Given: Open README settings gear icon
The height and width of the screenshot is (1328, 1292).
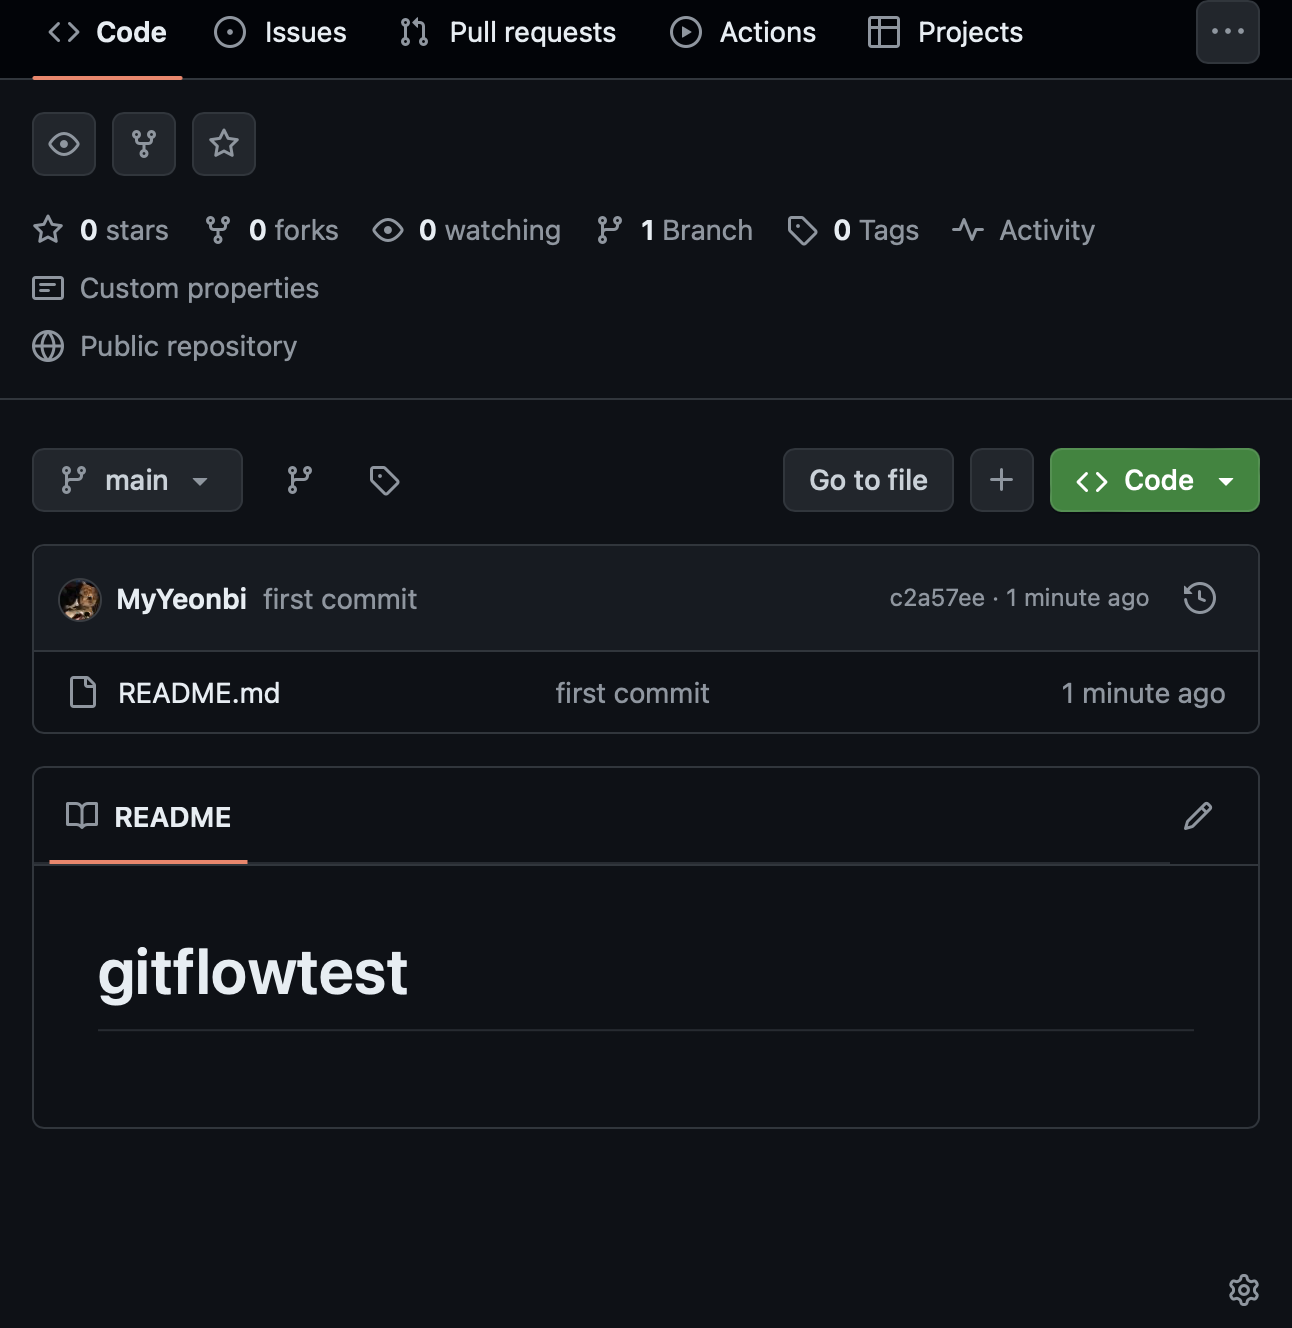Looking at the screenshot, I should (1244, 1290).
